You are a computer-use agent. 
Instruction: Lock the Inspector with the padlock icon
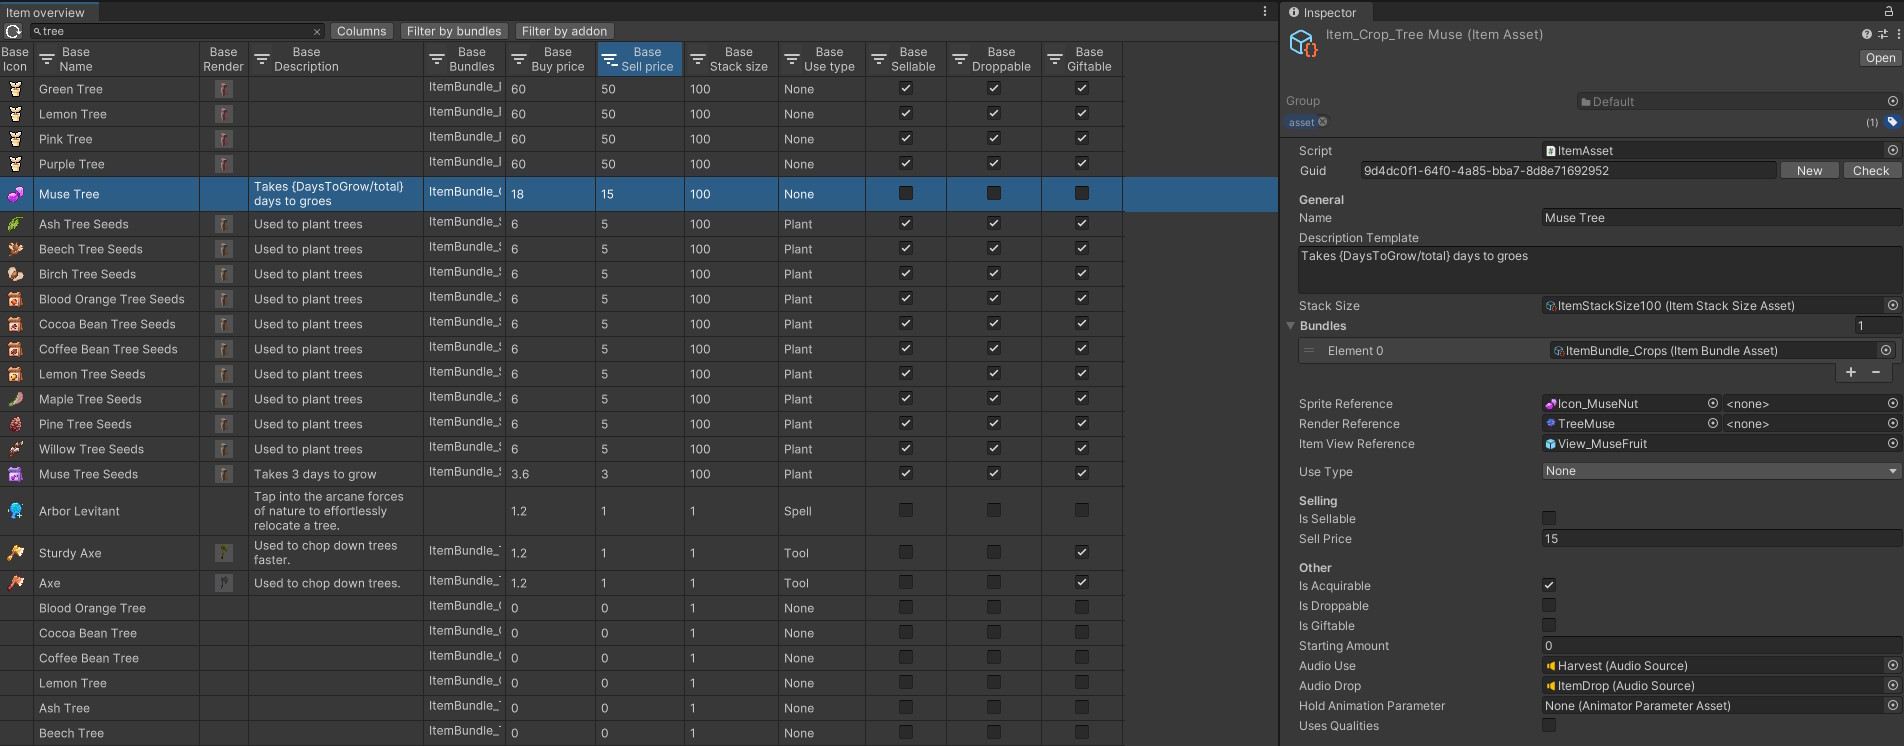1889,12
